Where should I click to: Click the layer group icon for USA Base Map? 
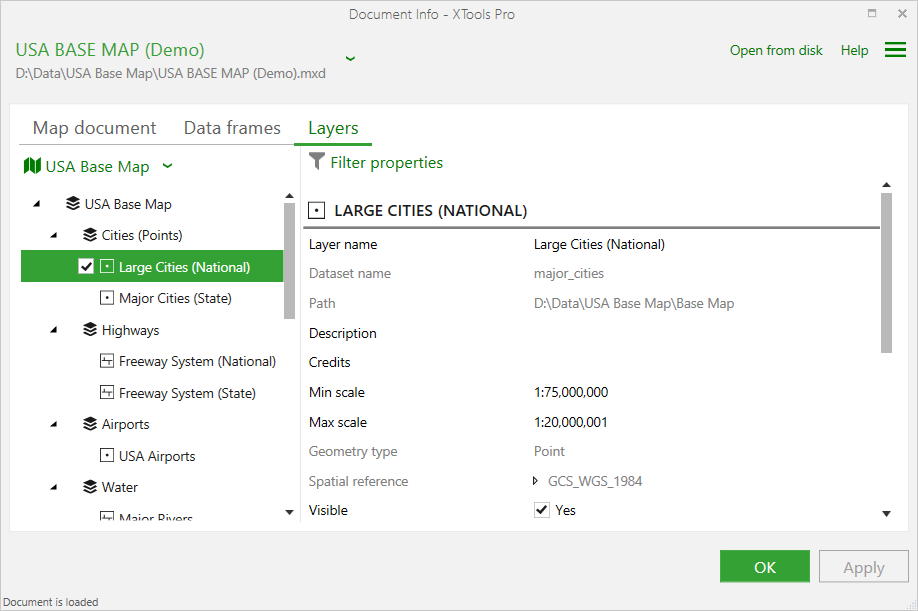click(73, 204)
